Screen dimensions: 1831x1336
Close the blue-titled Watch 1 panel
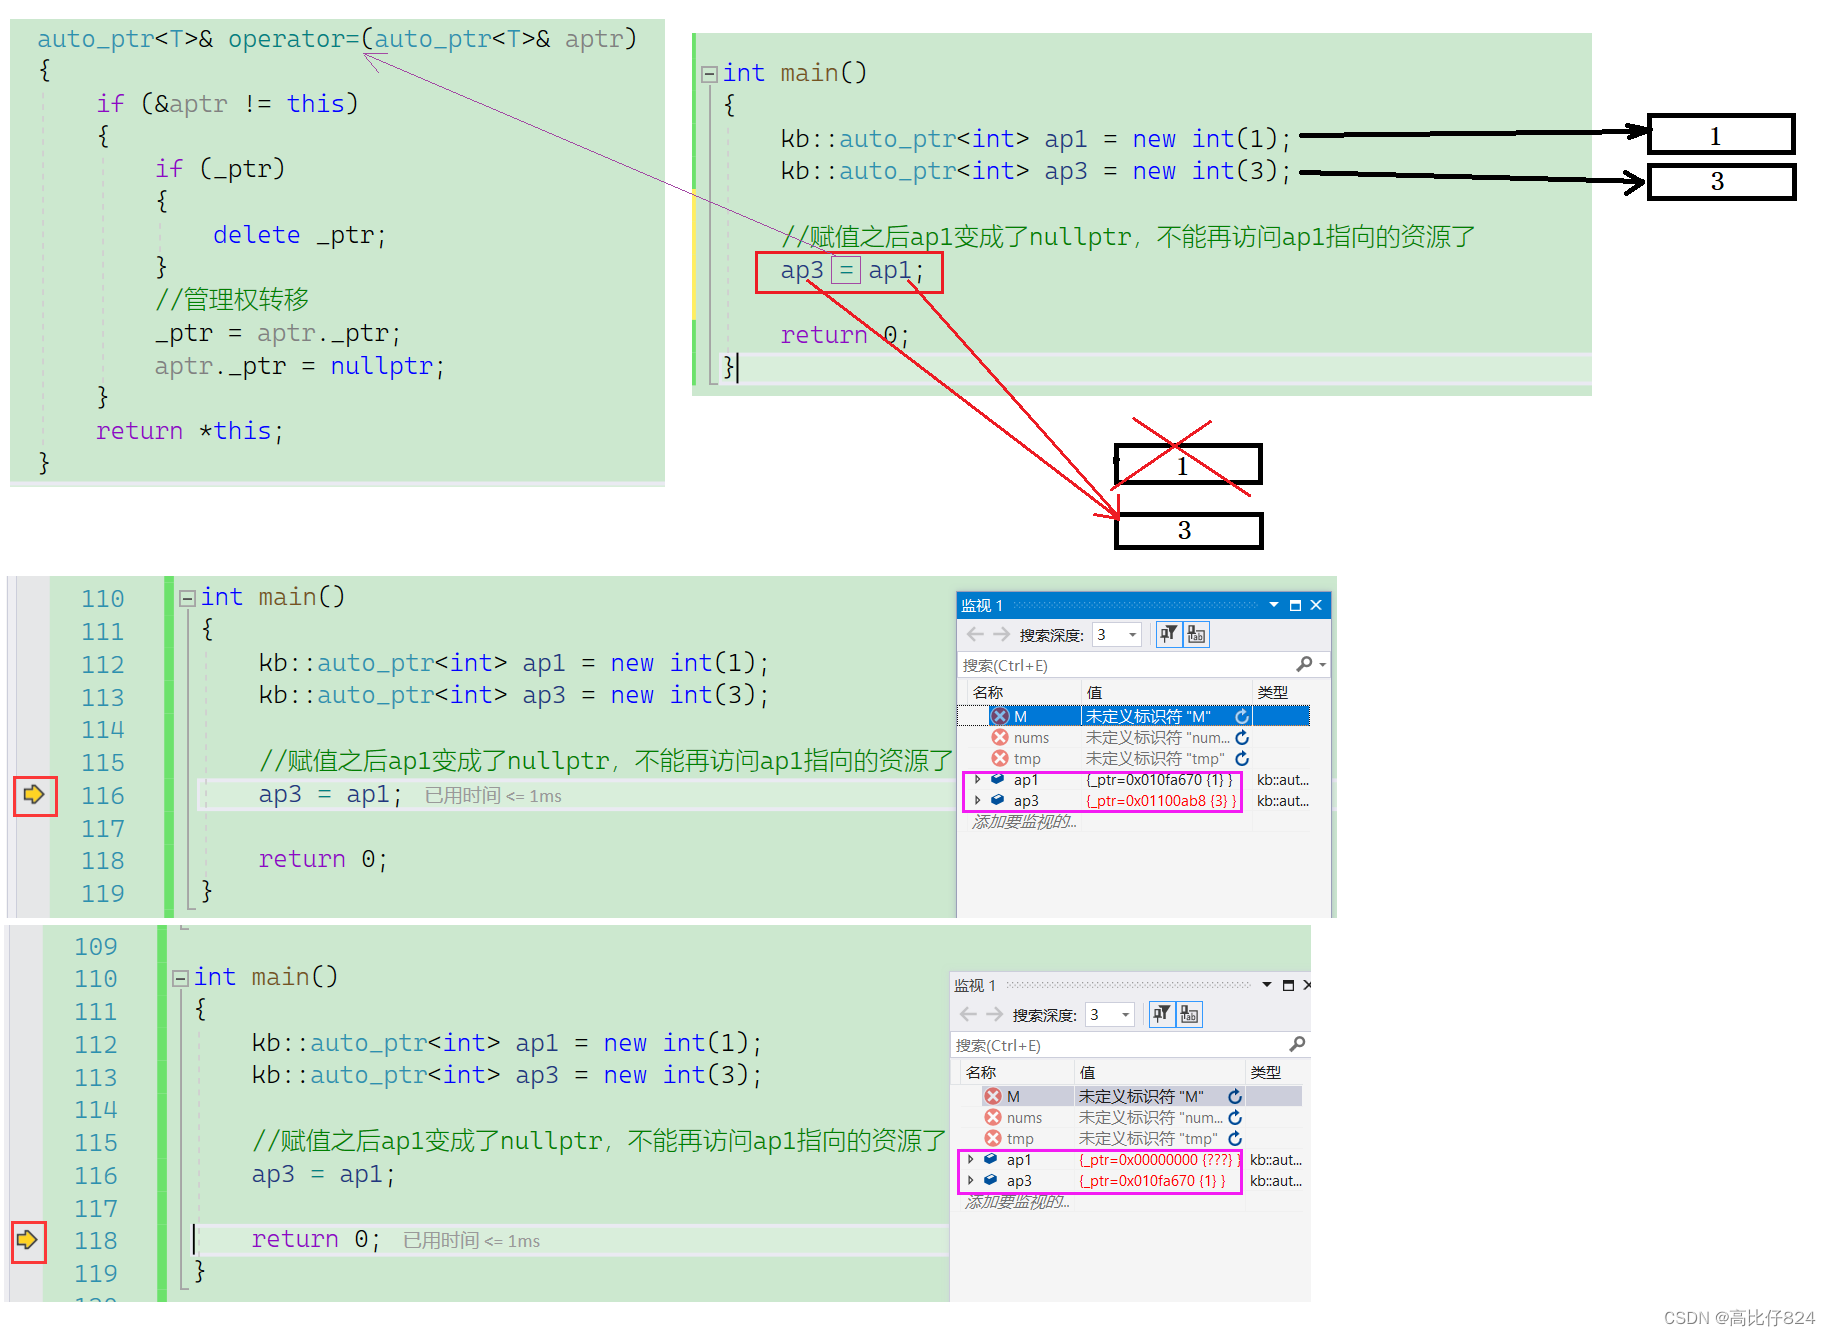[x=1316, y=605]
